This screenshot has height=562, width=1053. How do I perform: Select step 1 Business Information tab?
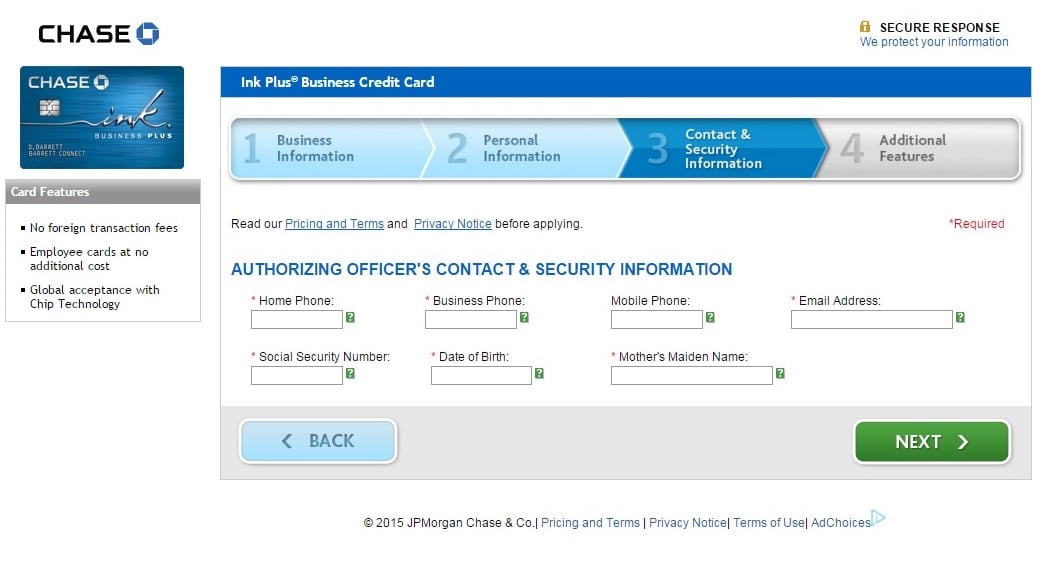326,148
